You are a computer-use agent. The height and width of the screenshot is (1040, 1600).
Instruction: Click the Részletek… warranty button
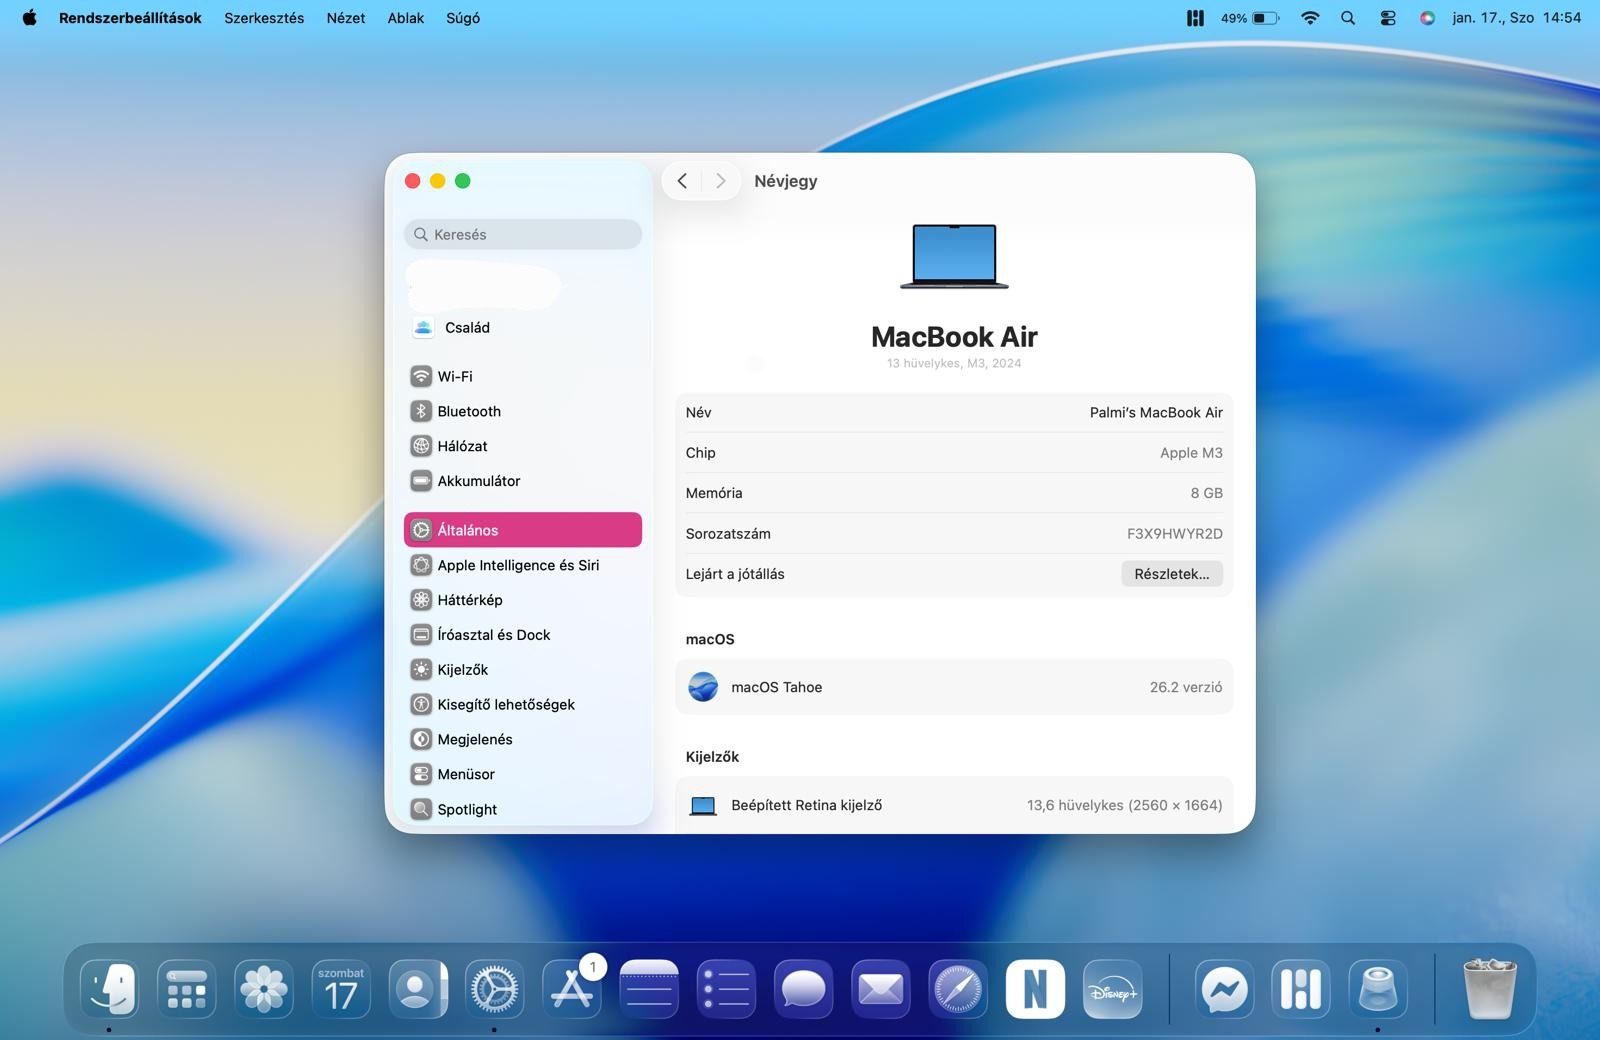[x=1172, y=574]
